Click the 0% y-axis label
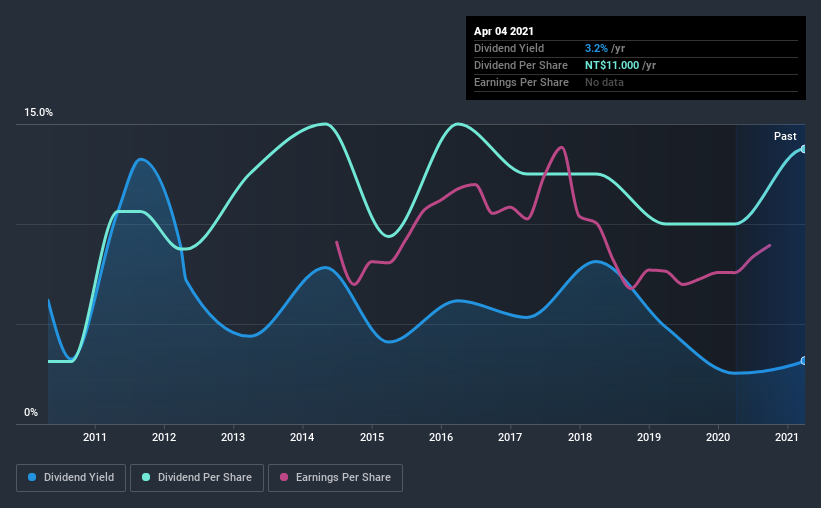 pyautogui.click(x=31, y=413)
